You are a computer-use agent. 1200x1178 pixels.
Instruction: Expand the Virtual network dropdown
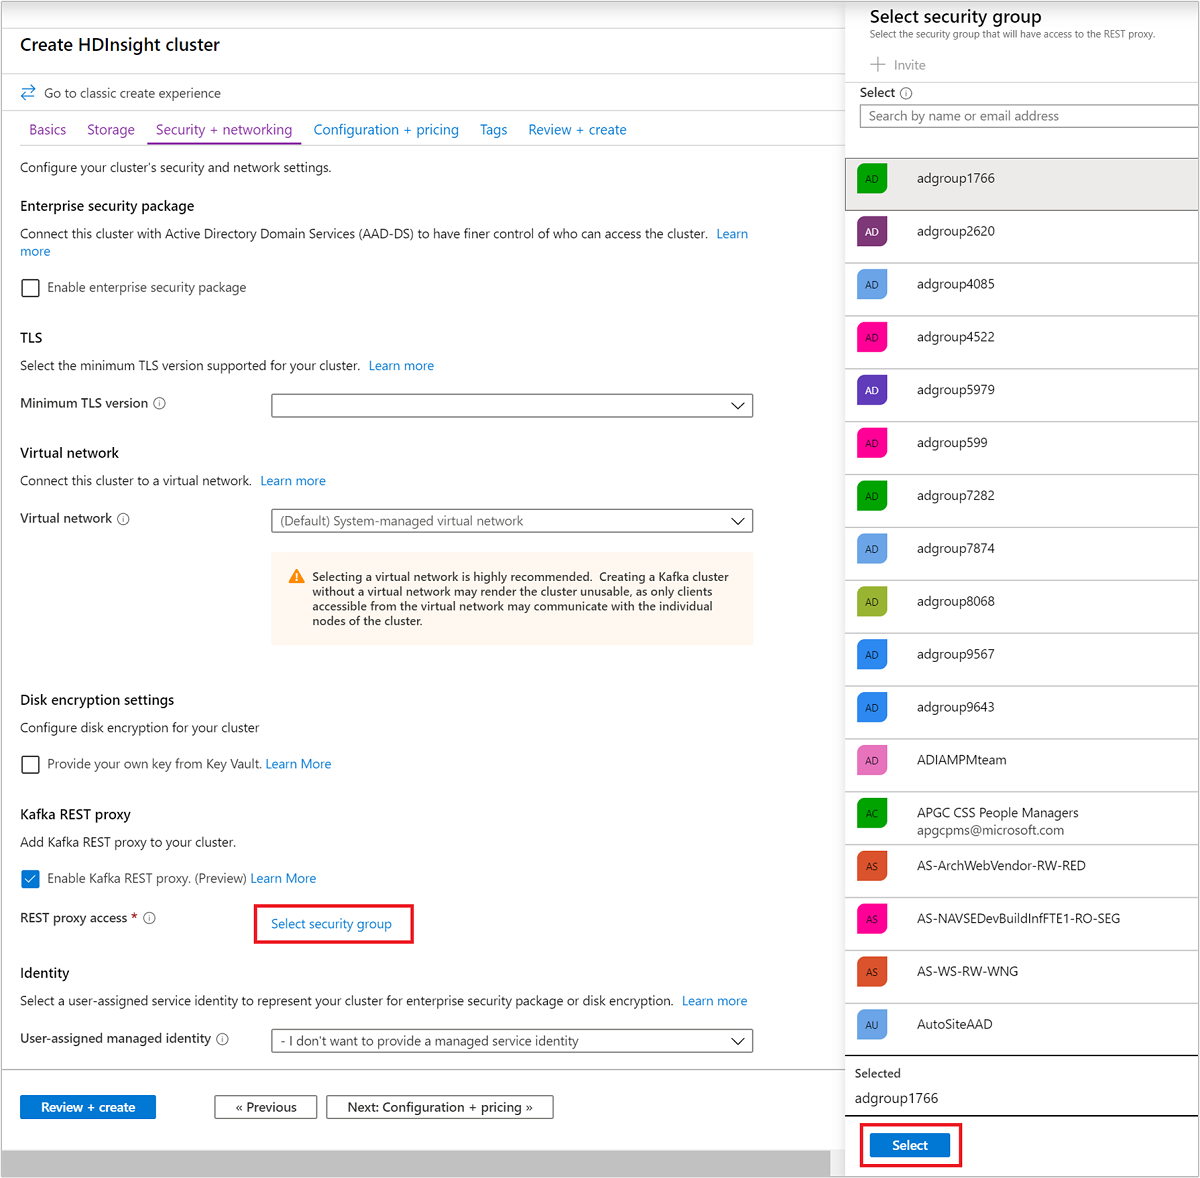click(x=512, y=521)
